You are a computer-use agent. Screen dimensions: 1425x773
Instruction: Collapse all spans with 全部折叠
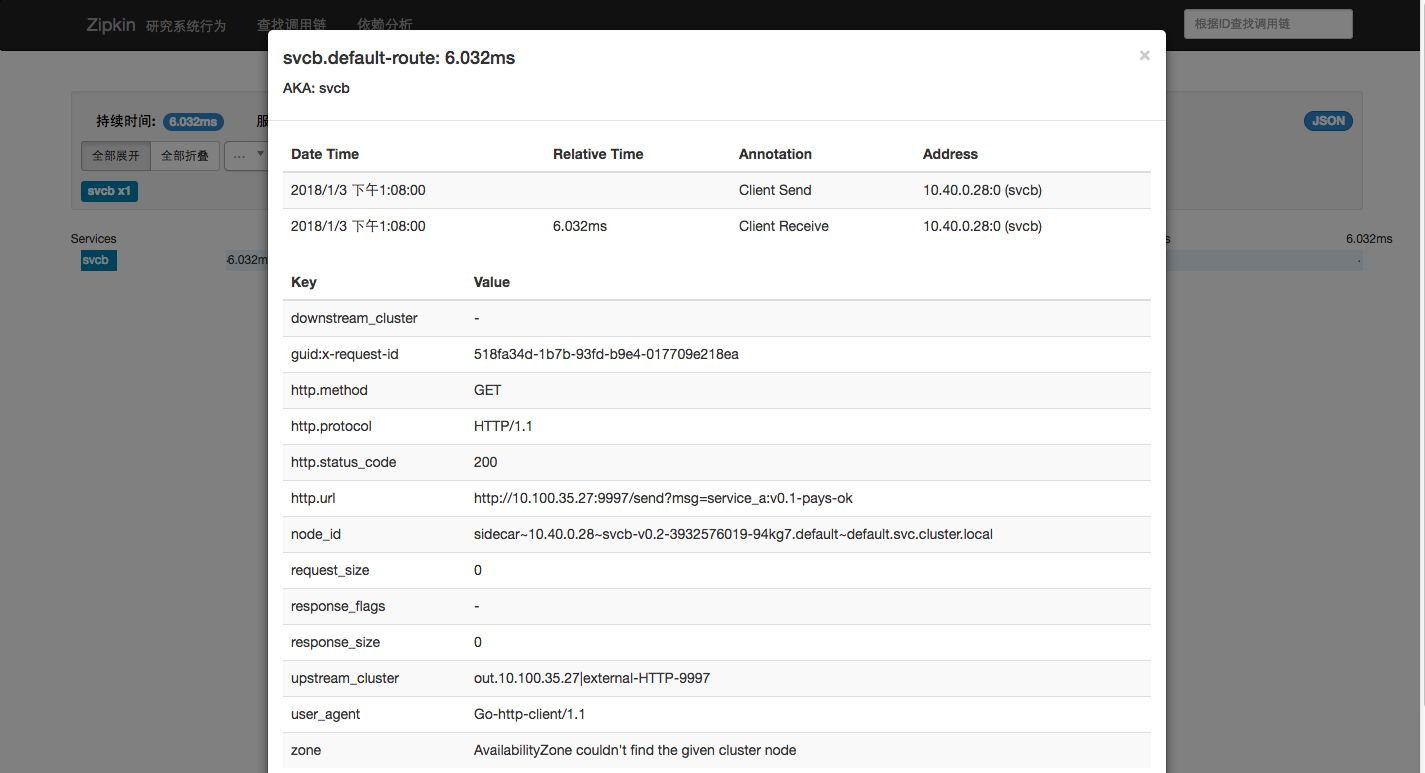[x=185, y=156]
